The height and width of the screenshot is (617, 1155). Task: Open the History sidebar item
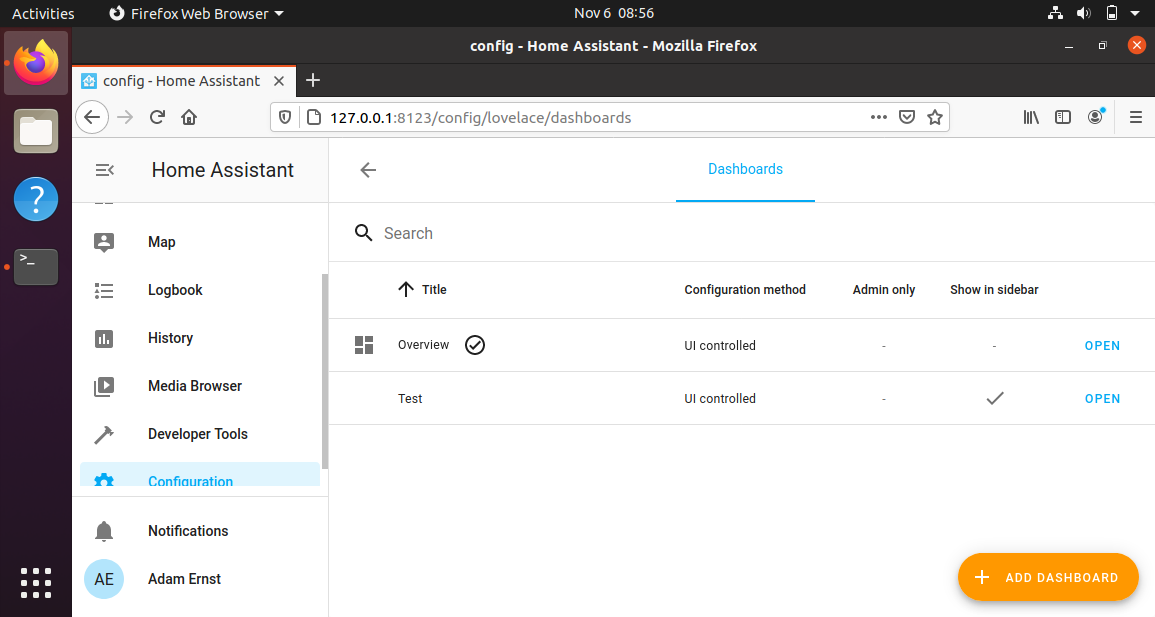[200, 338]
